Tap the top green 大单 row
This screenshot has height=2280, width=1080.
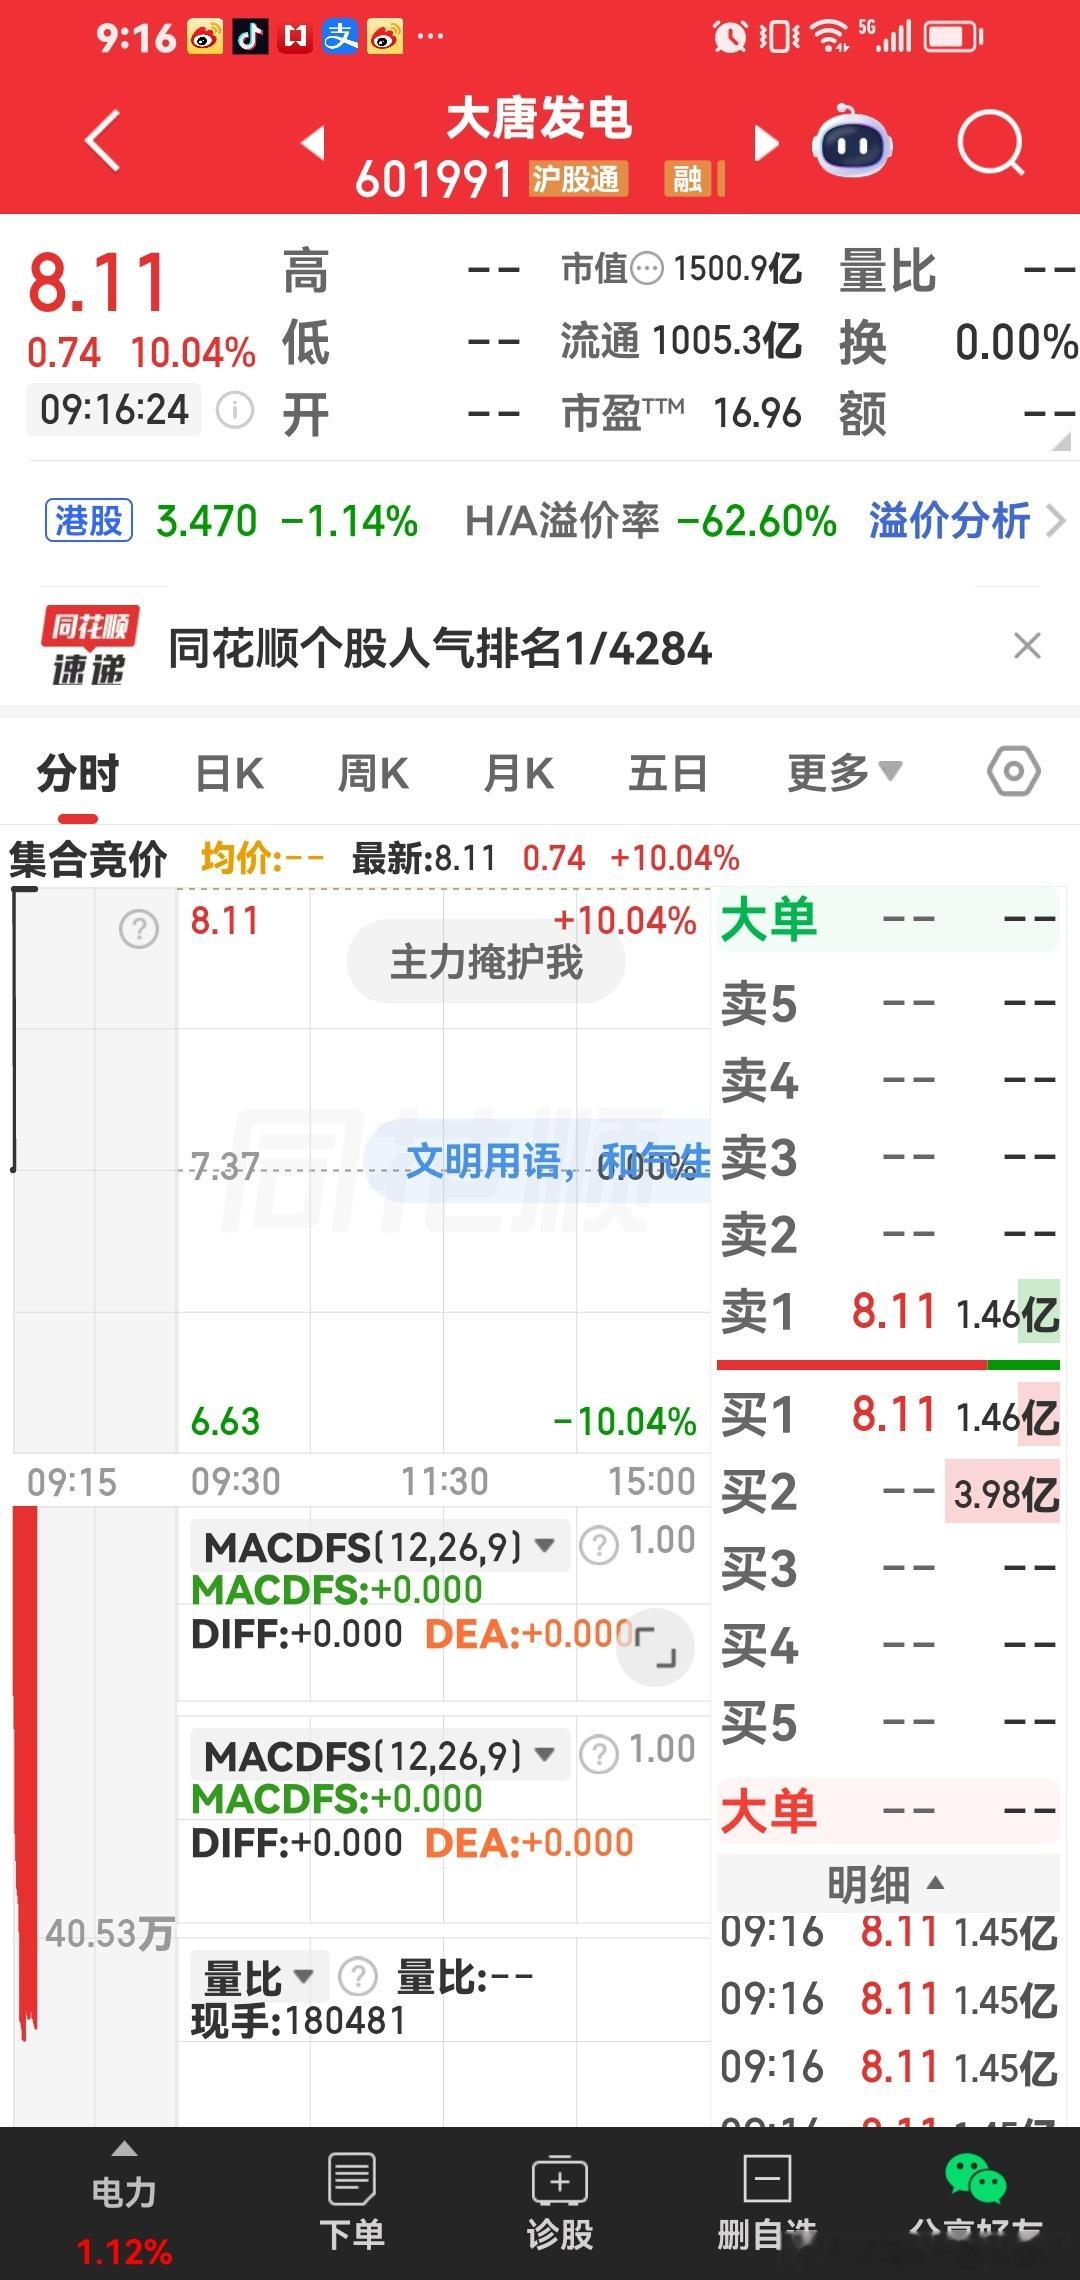click(889, 918)
